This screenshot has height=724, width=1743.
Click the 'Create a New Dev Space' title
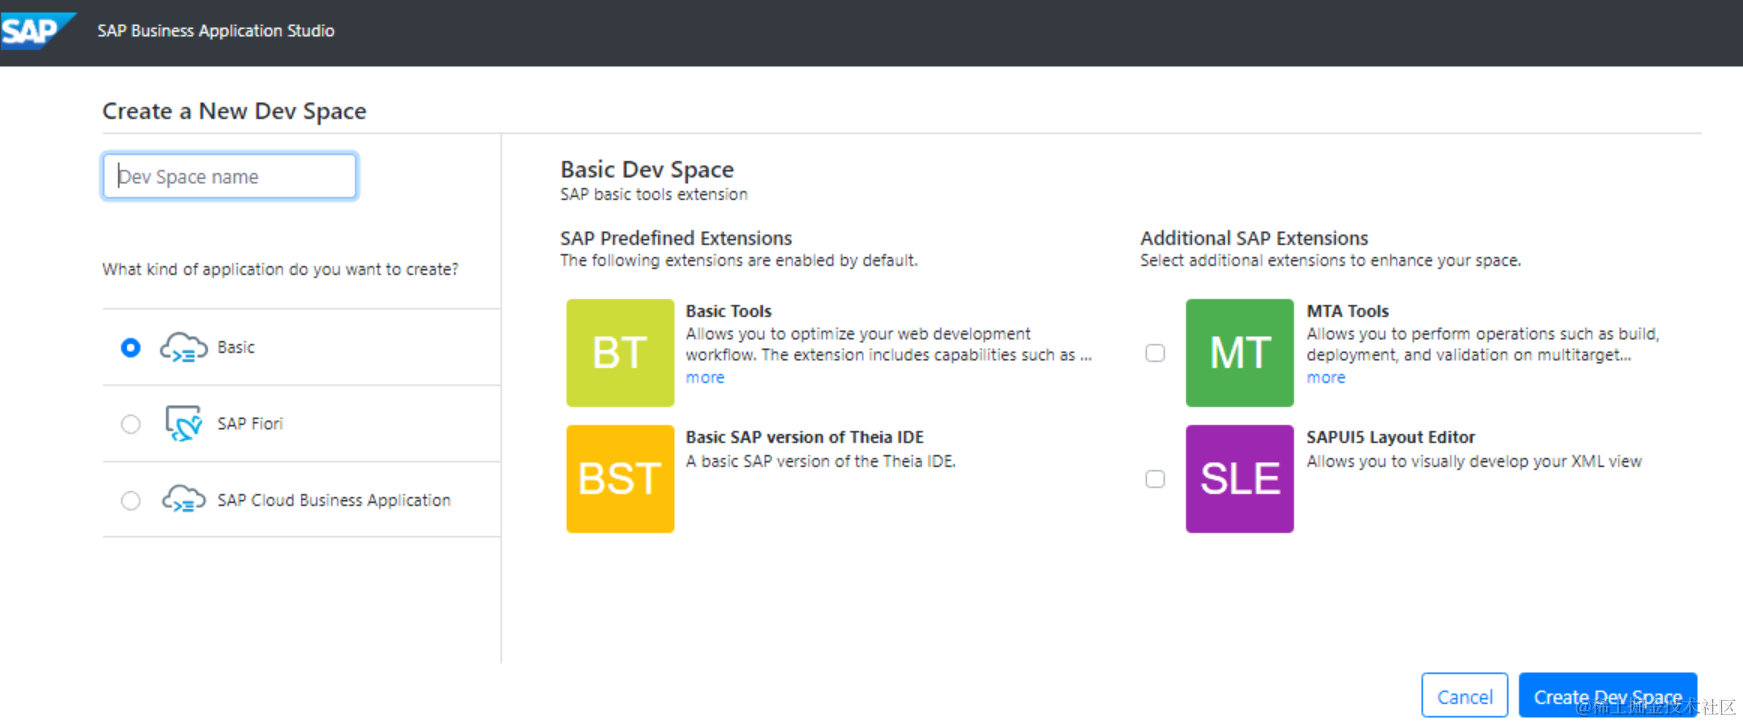[234, 111]
